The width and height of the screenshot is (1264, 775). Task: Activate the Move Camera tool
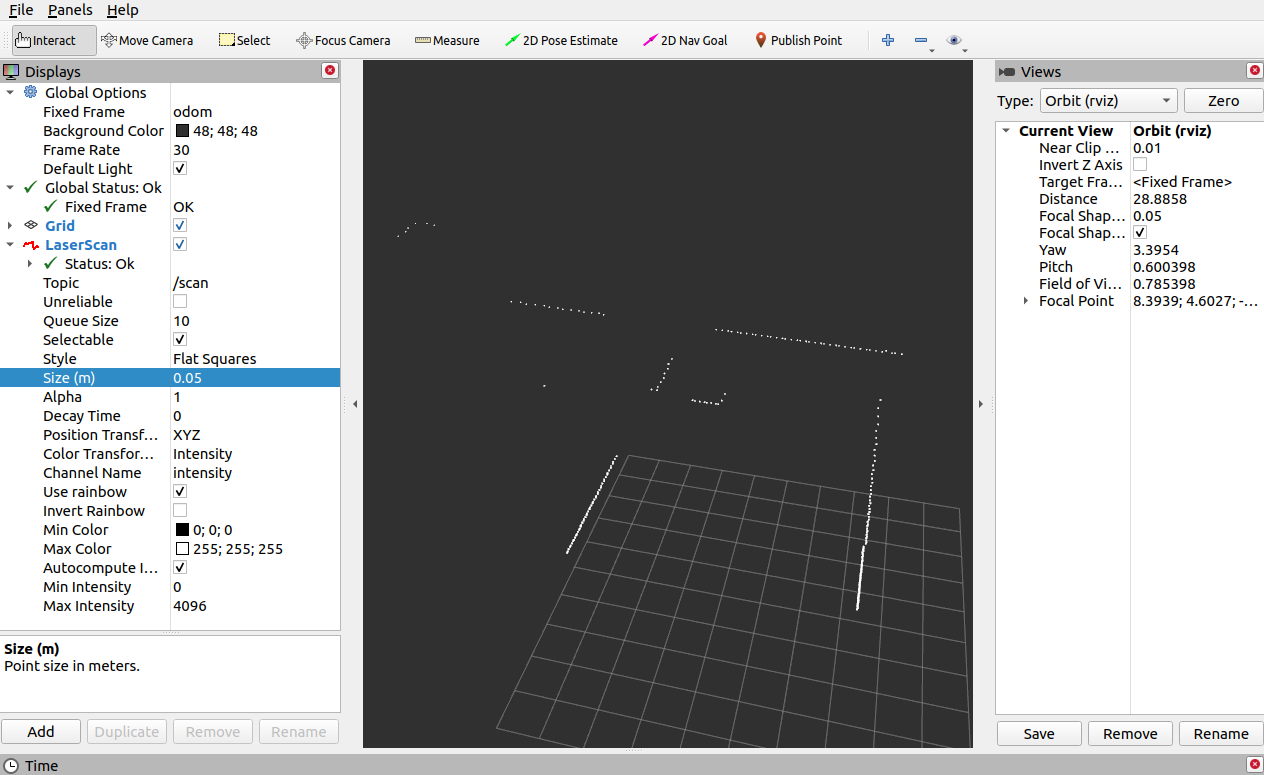tap(147, 40)
